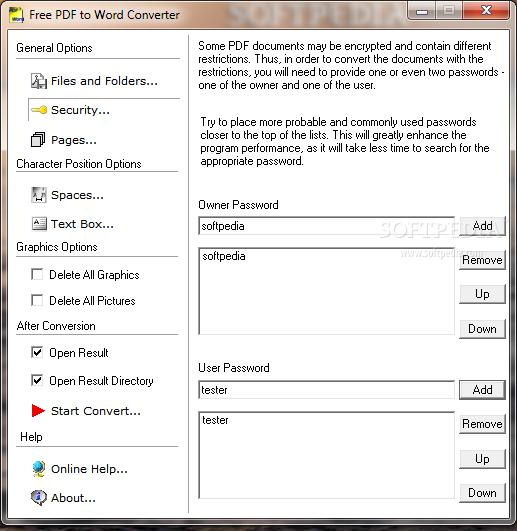517x531 pixels.
Task: Move owner password Down
Action: pos(482,329)
